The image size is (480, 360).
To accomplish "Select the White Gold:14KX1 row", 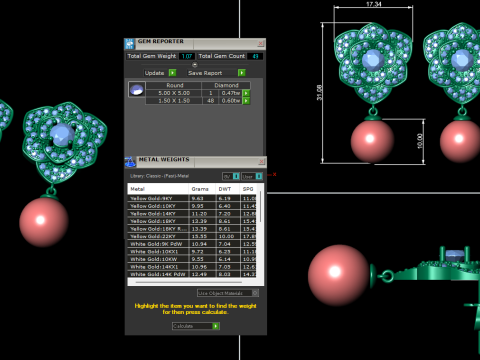I will (x=192, y=267).
